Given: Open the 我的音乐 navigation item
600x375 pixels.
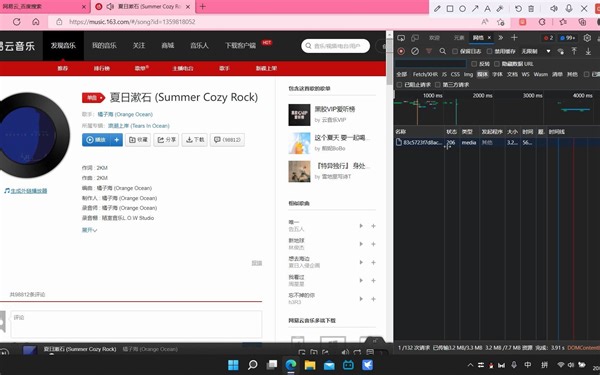Looking at the screenshot, I should [104, 46].
